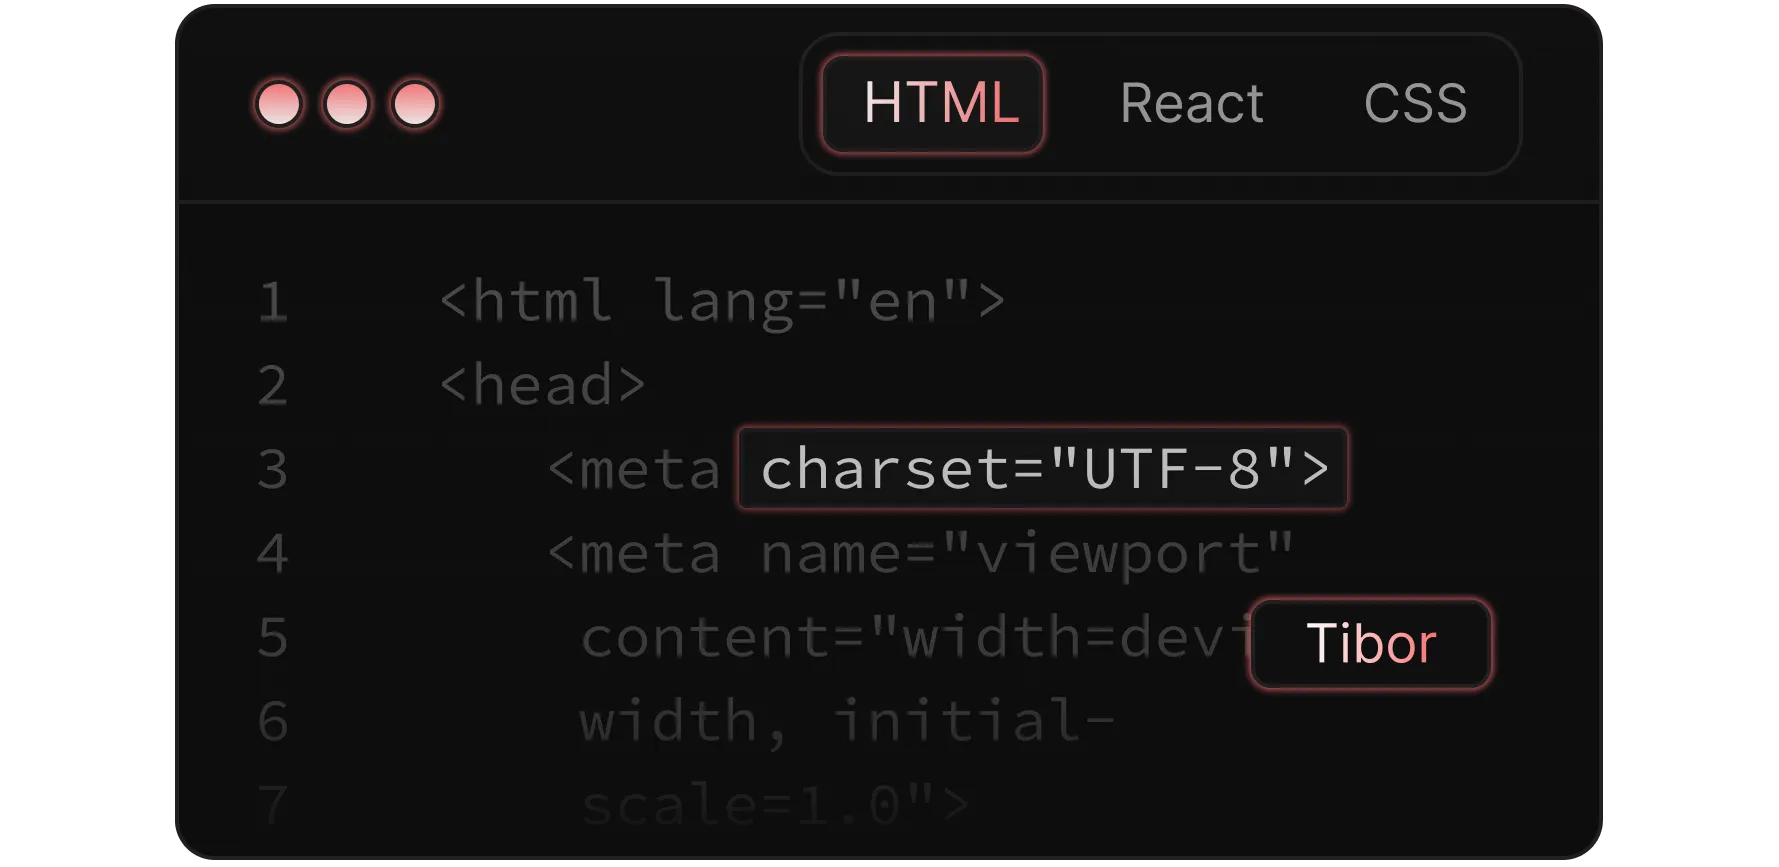Screen dimensions: 1779x867
Task: Click the rightmost pink window dot
Action: [x=415, y=104]
